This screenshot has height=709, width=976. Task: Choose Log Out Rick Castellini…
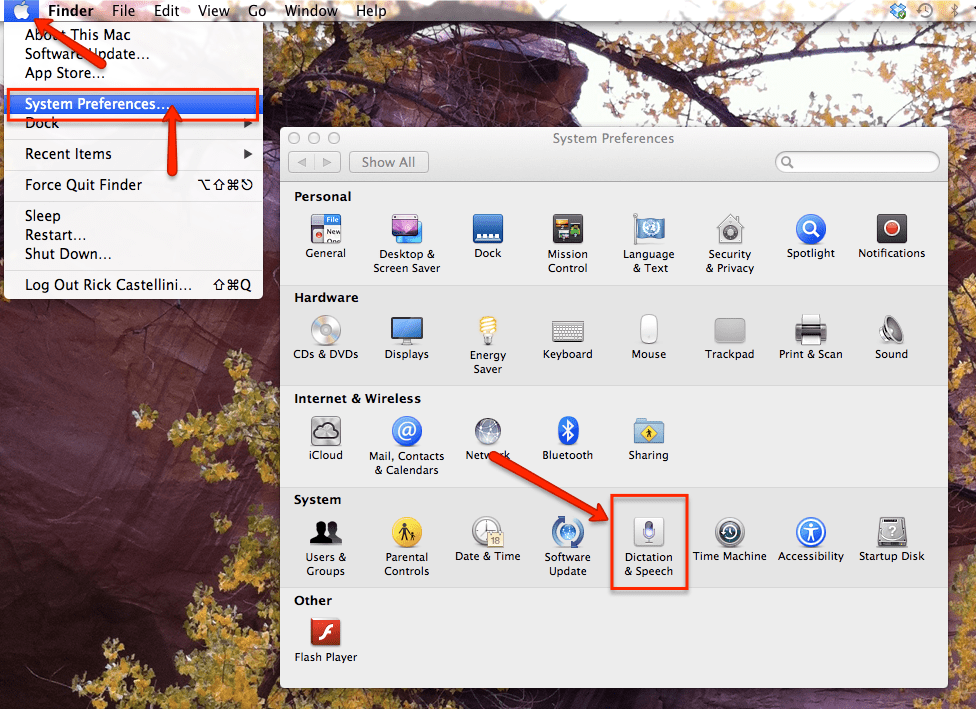click(x=133, y=285)
